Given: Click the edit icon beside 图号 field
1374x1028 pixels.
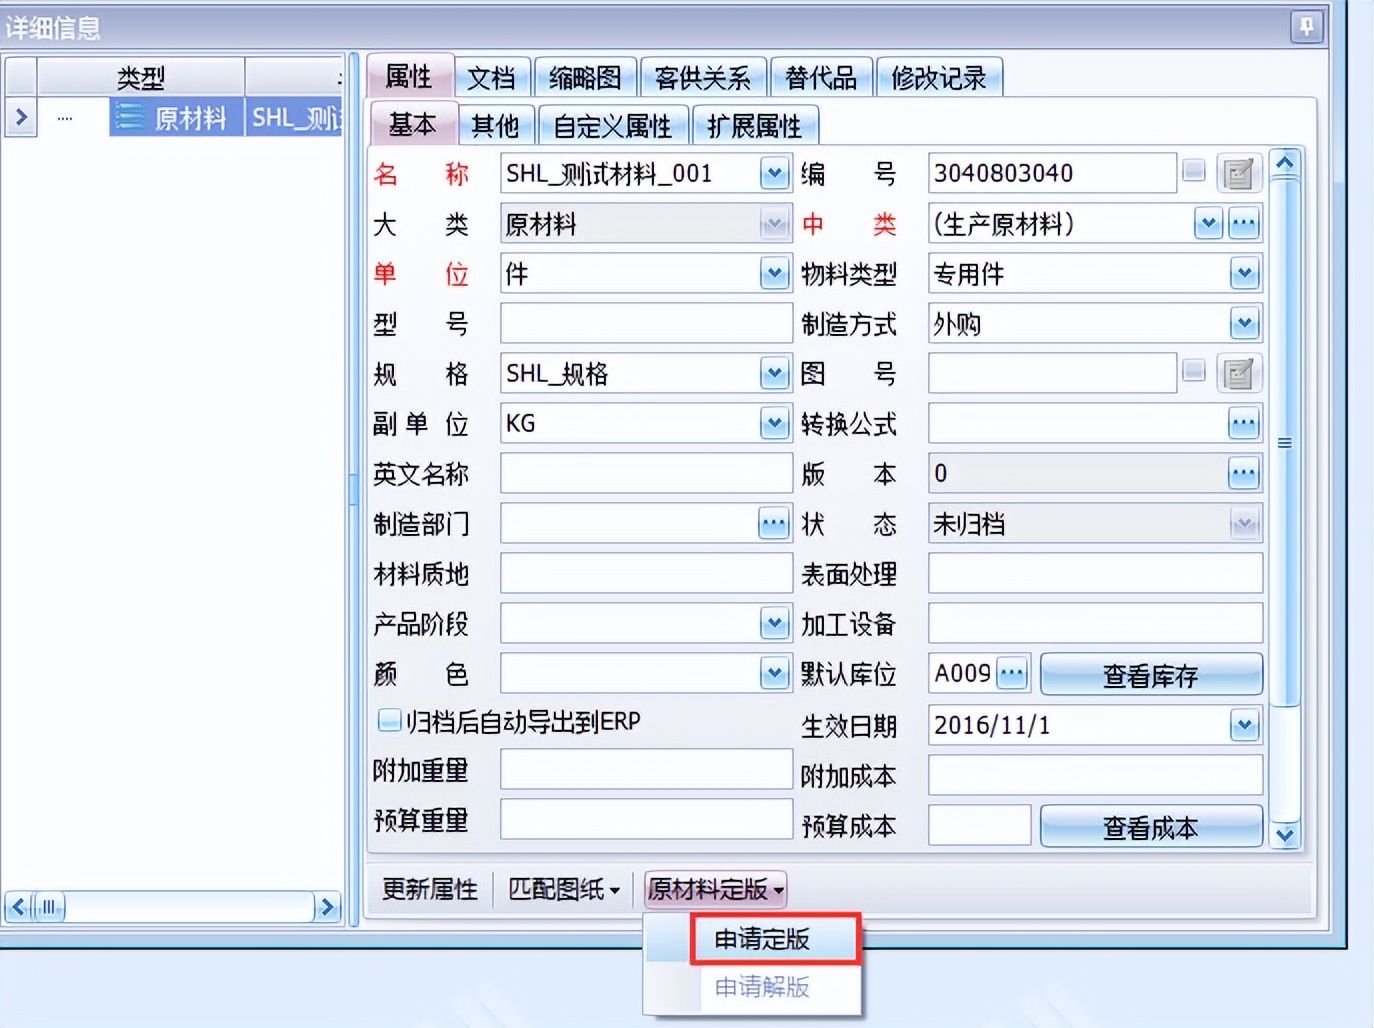Looking at the screenshot, I should [x=1239, y=373].
